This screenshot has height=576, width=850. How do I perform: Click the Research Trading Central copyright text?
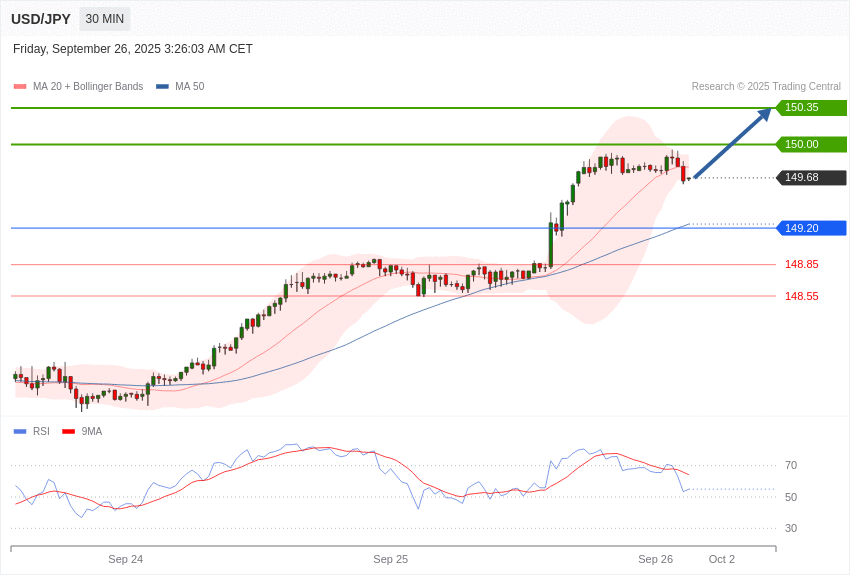pyautogui.click(x=766, y=87)
